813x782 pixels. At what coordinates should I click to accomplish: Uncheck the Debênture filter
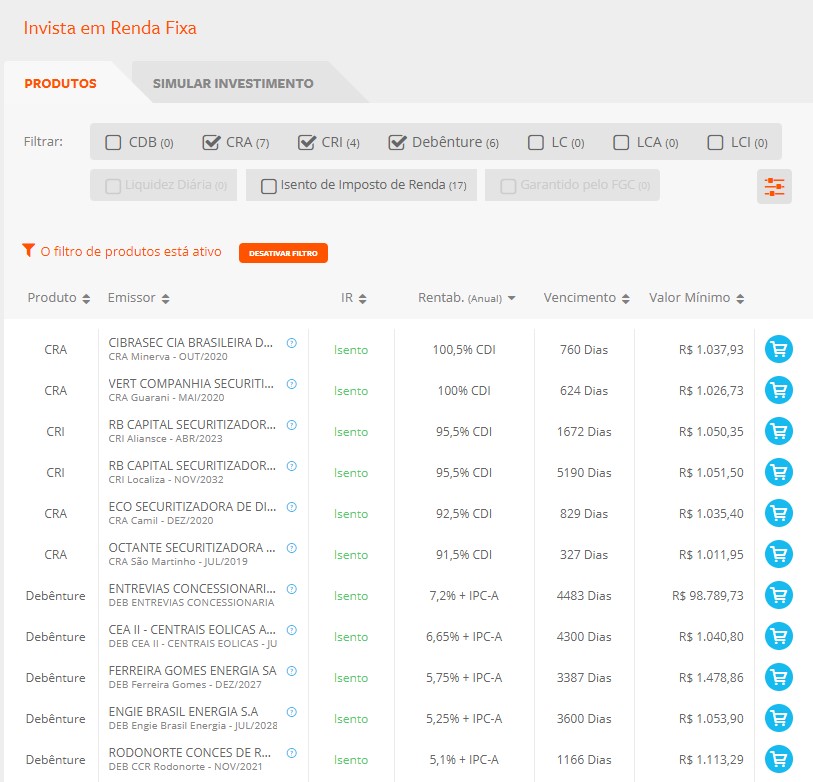pos(397,142)
